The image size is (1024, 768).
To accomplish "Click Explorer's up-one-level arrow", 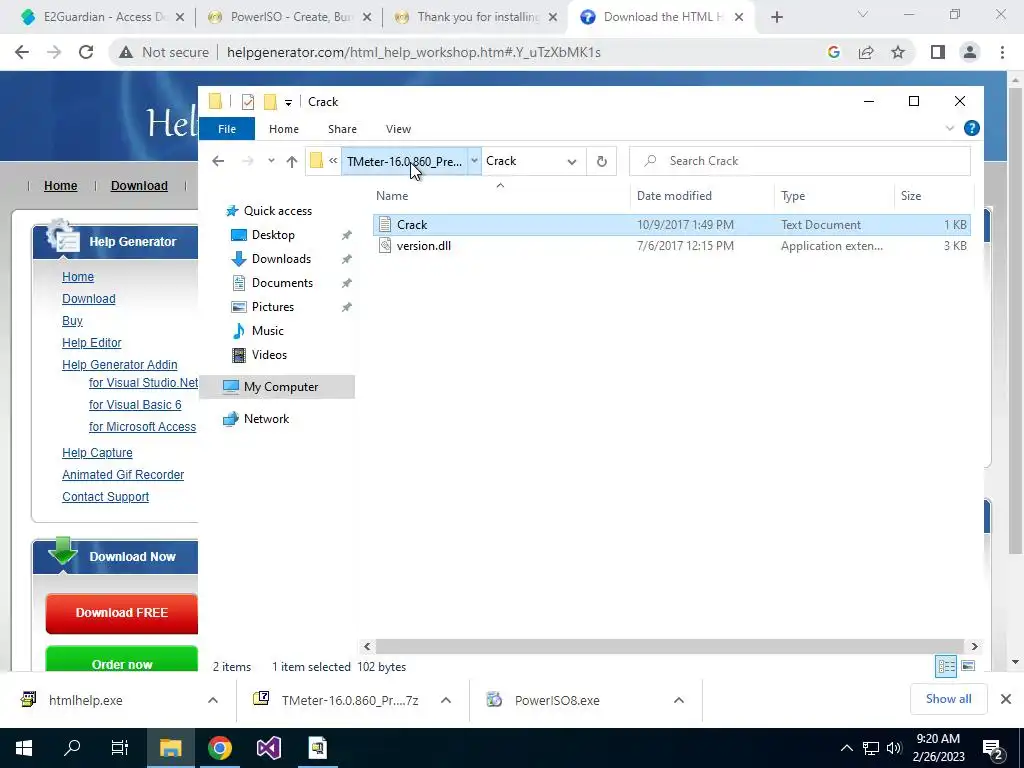I will (291, 161).
